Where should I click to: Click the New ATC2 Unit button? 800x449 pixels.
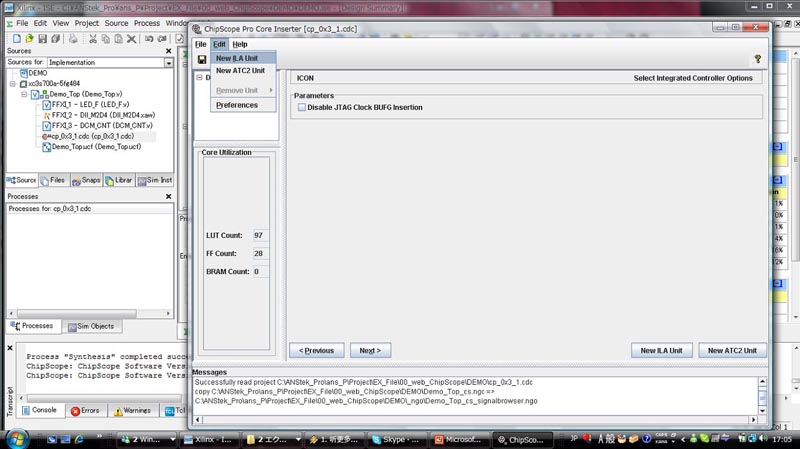pyautogui.click(x=733, y=351)
